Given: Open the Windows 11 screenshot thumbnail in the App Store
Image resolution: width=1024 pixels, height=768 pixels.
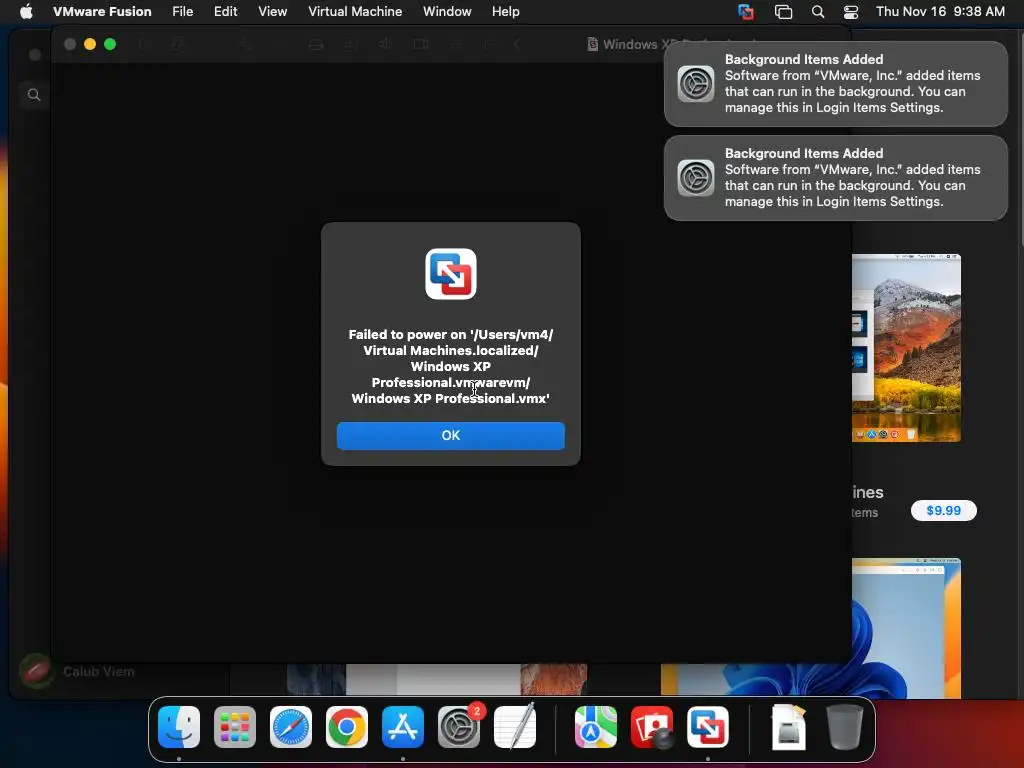Looking at the screenshot, I should pyautogui.click(x=906, y=628).
